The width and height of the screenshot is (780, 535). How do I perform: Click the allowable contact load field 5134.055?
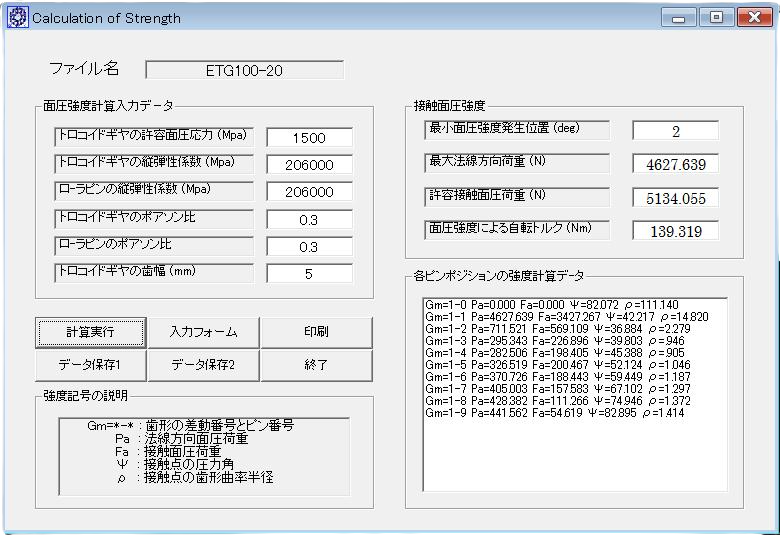click(x=675, y=198)
